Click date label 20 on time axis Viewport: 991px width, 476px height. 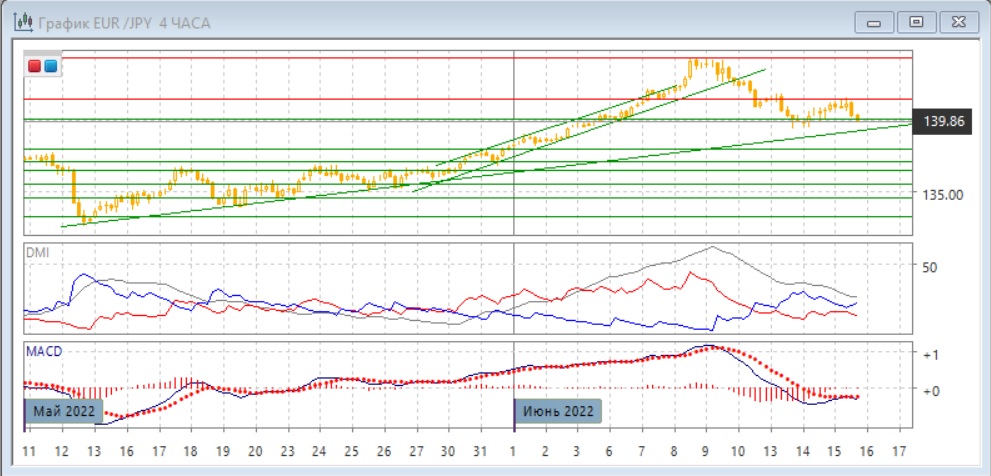255,451
